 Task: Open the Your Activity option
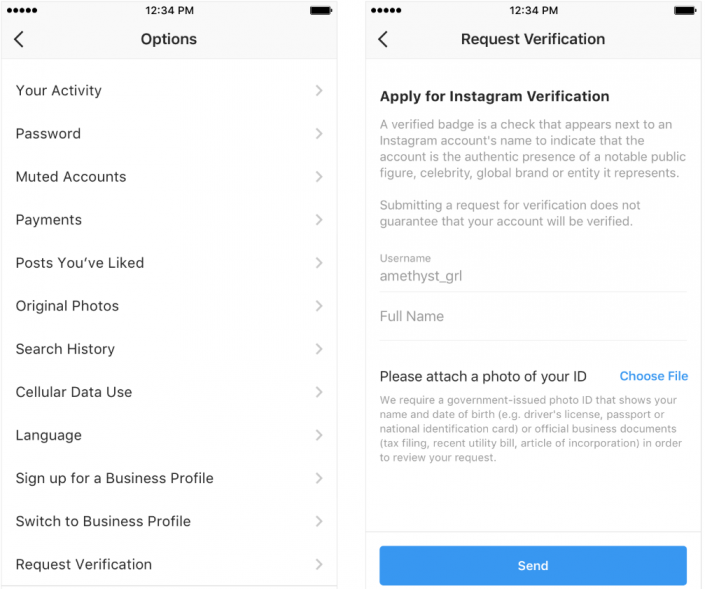point(59,90)
